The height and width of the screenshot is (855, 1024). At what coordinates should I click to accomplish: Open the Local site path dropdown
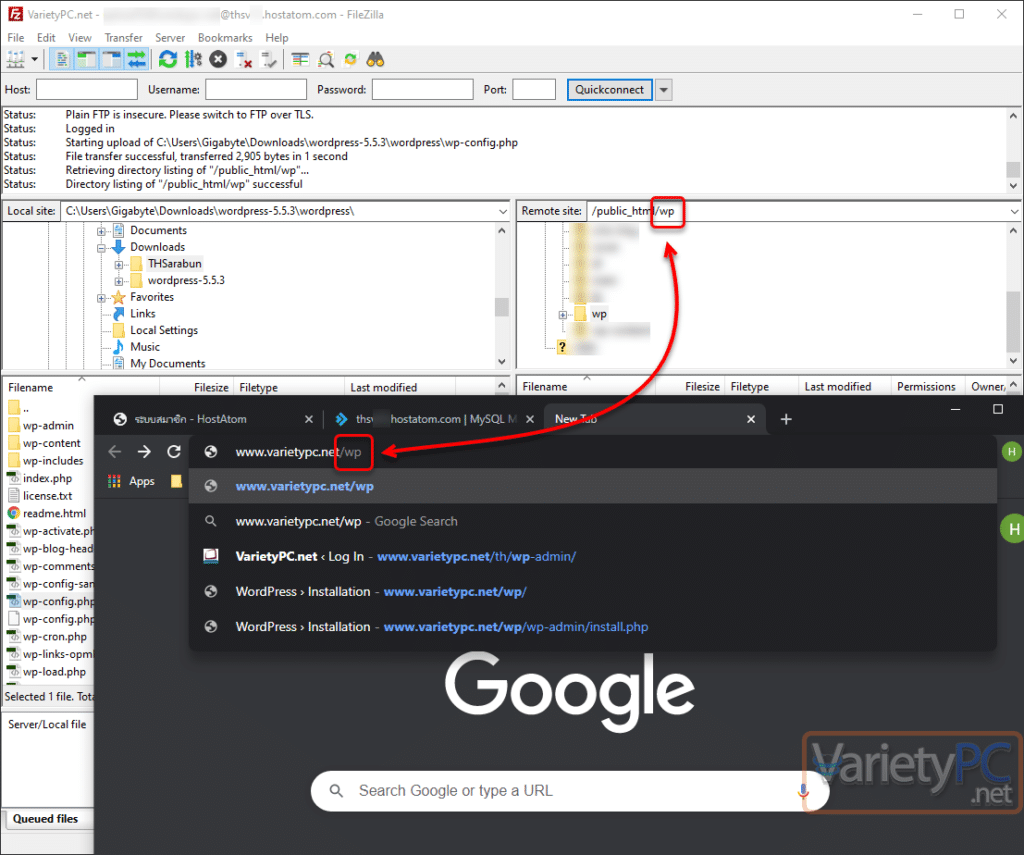coord(503,211)
